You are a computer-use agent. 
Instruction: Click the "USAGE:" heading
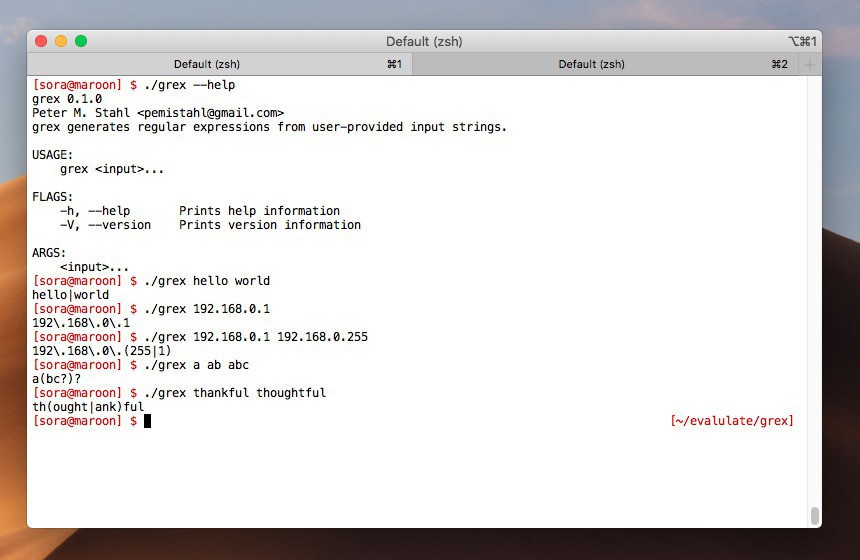pos(52,155)
